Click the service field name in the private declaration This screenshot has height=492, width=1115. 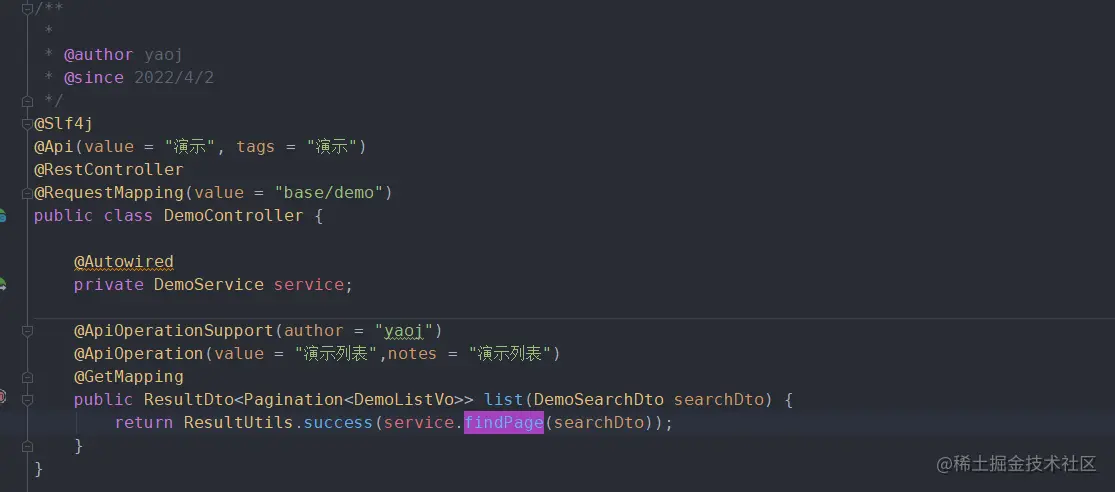click(309, 284)
